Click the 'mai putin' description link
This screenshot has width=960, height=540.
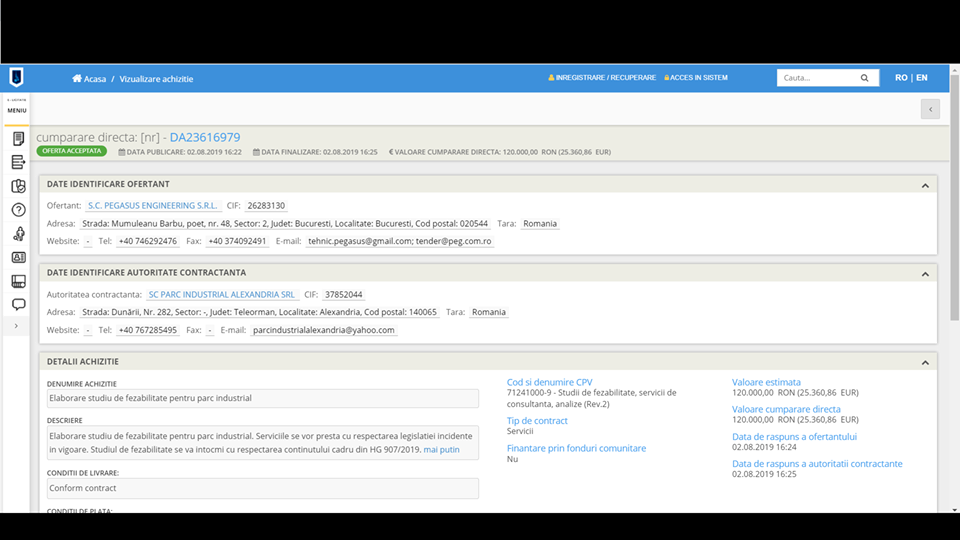(x=441, y=450)
